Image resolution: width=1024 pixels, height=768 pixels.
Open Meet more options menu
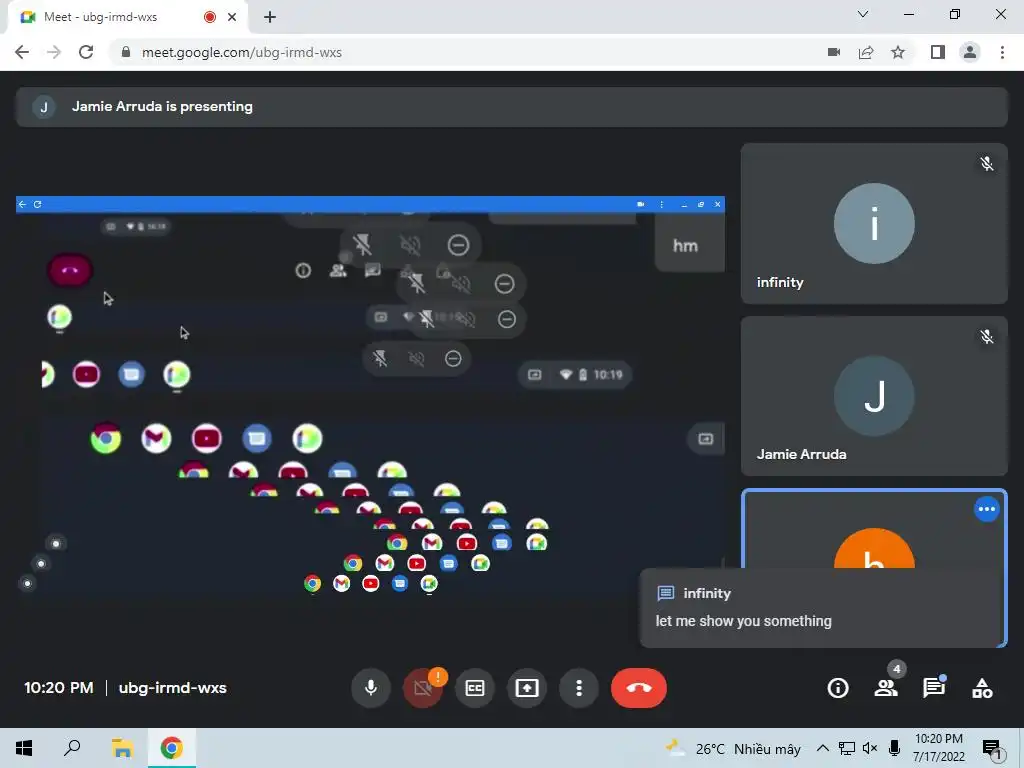pyautogui.click(x=579, y=688)
